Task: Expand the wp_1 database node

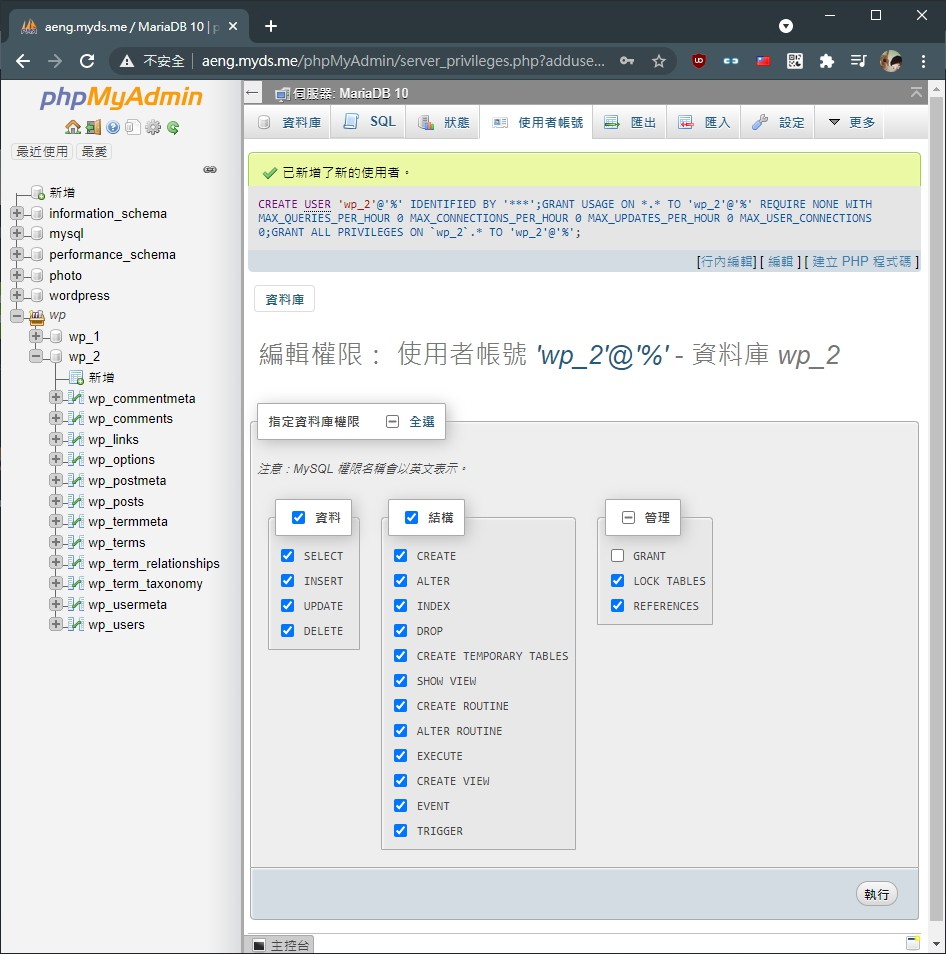Action: pyautogui.click(x=36, y=336)
